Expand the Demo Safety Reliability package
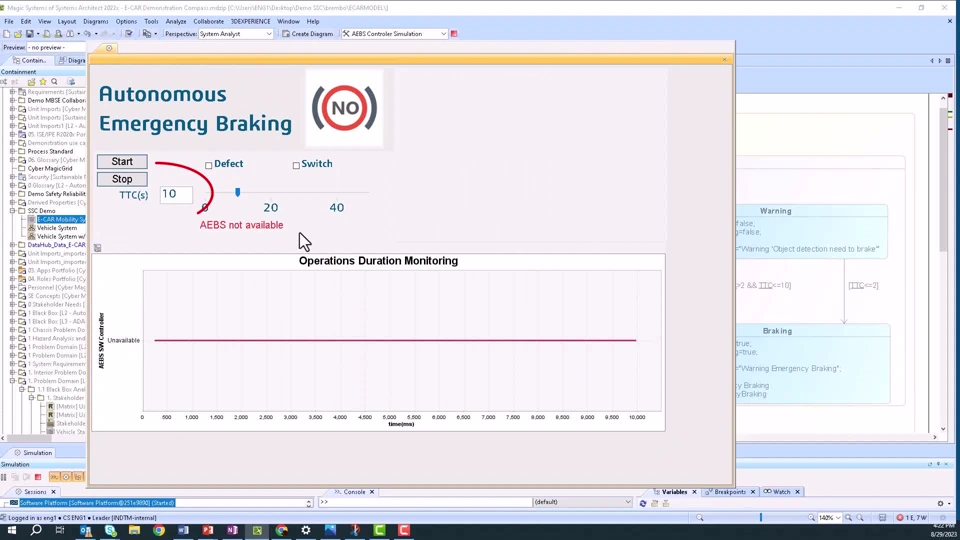This screenshot has height=540, width=960. point(13,193)
